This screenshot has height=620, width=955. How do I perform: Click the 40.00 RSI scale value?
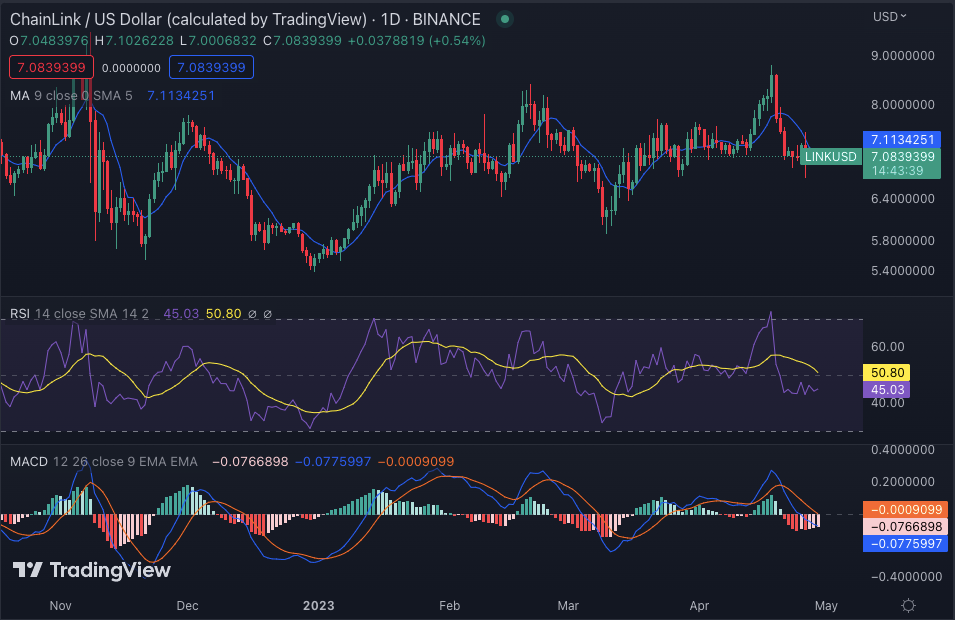tap(887, 403)
